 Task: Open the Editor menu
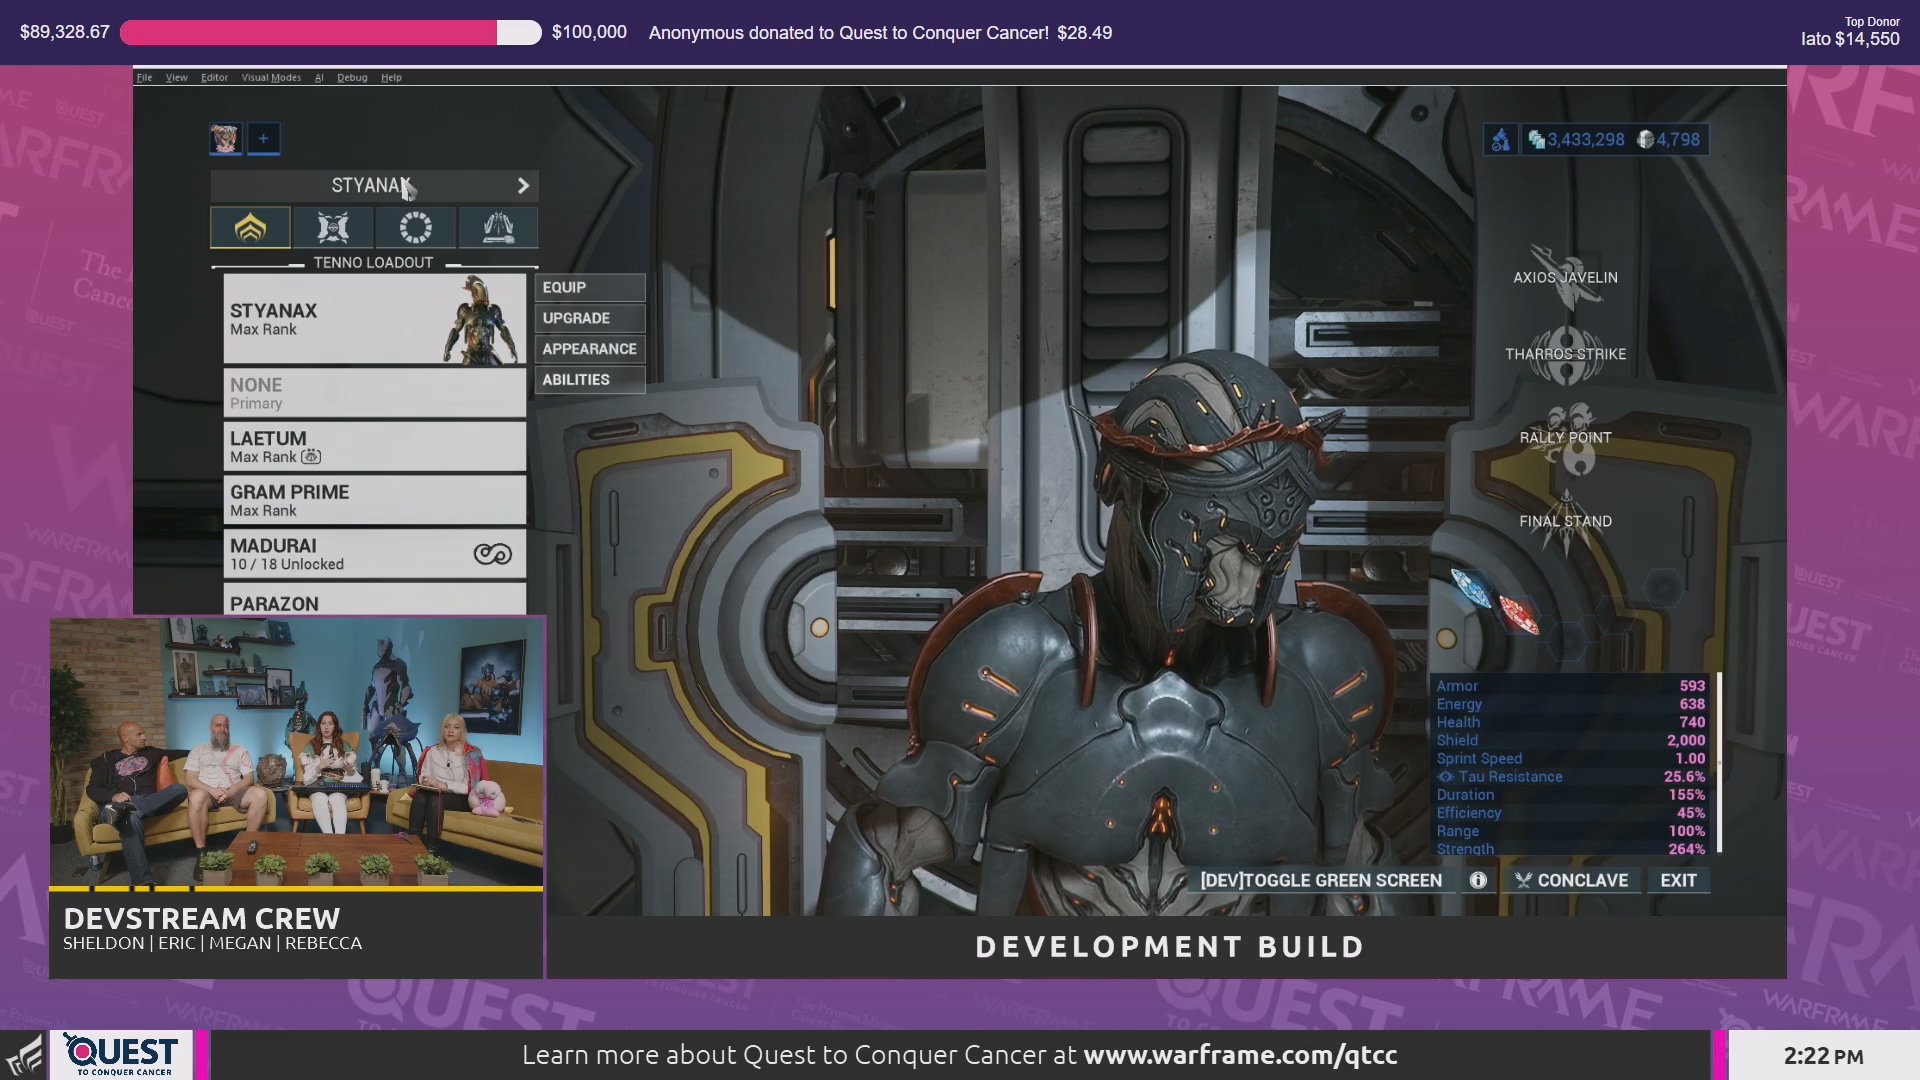click(214, 77)
